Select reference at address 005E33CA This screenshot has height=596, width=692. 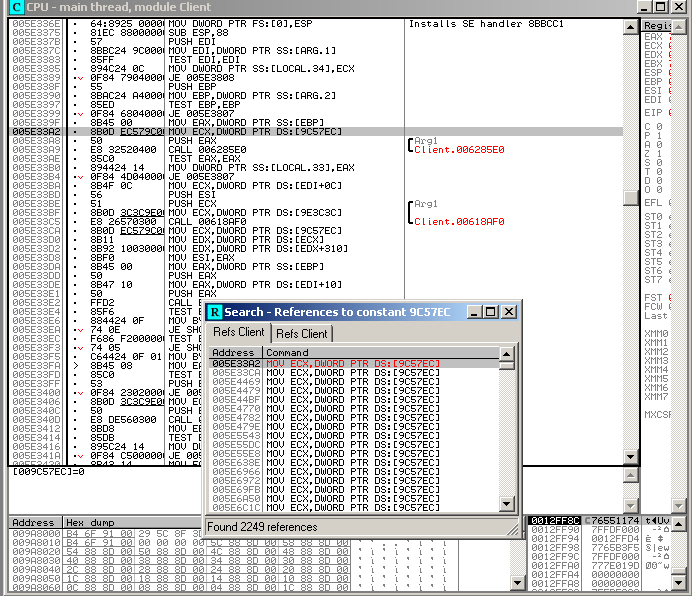coord(233,372)
